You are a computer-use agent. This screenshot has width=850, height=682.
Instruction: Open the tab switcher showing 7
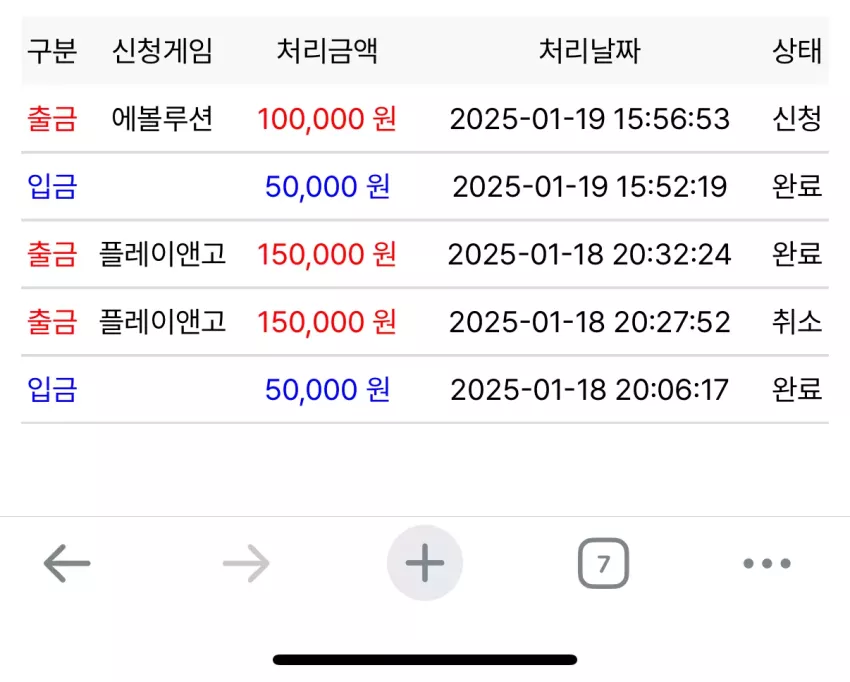(603, 563)
